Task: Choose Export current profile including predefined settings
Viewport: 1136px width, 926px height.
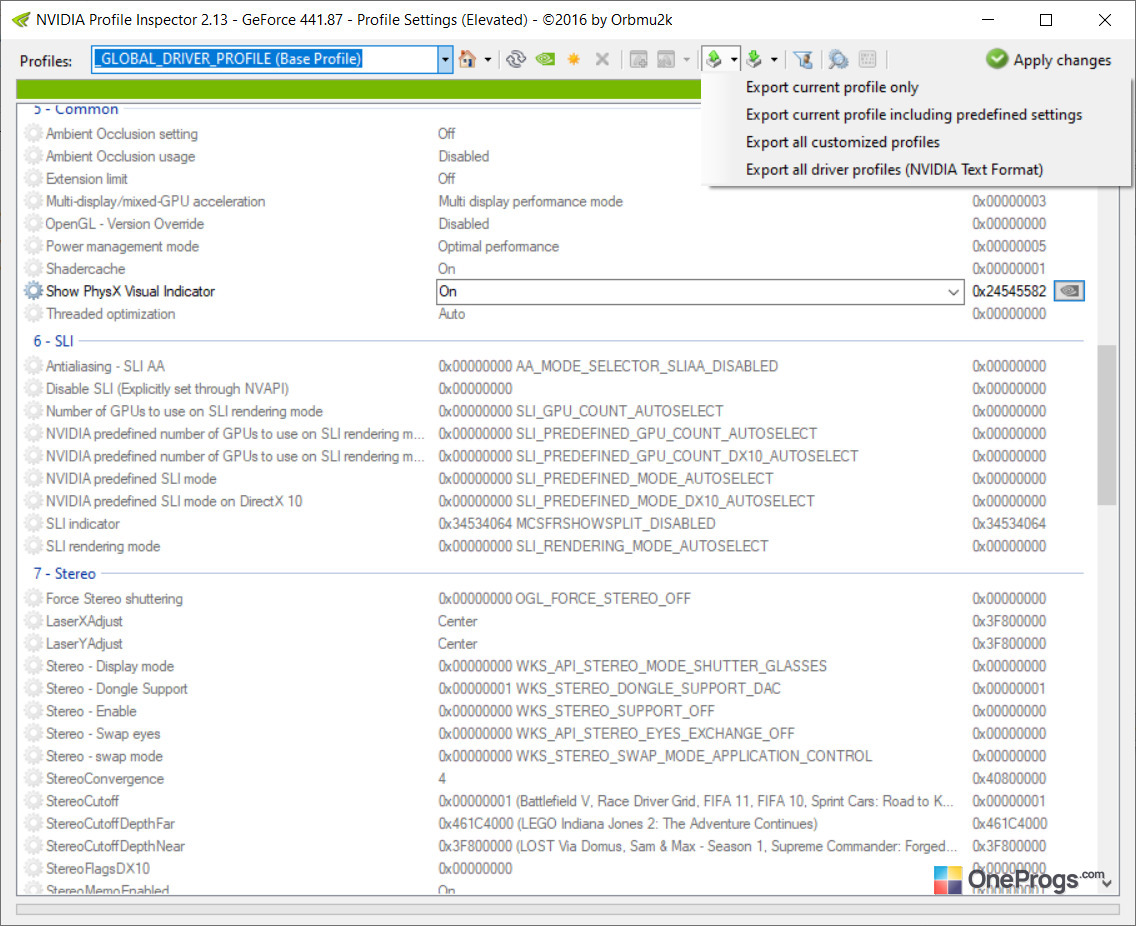Action: click(914, 114)
